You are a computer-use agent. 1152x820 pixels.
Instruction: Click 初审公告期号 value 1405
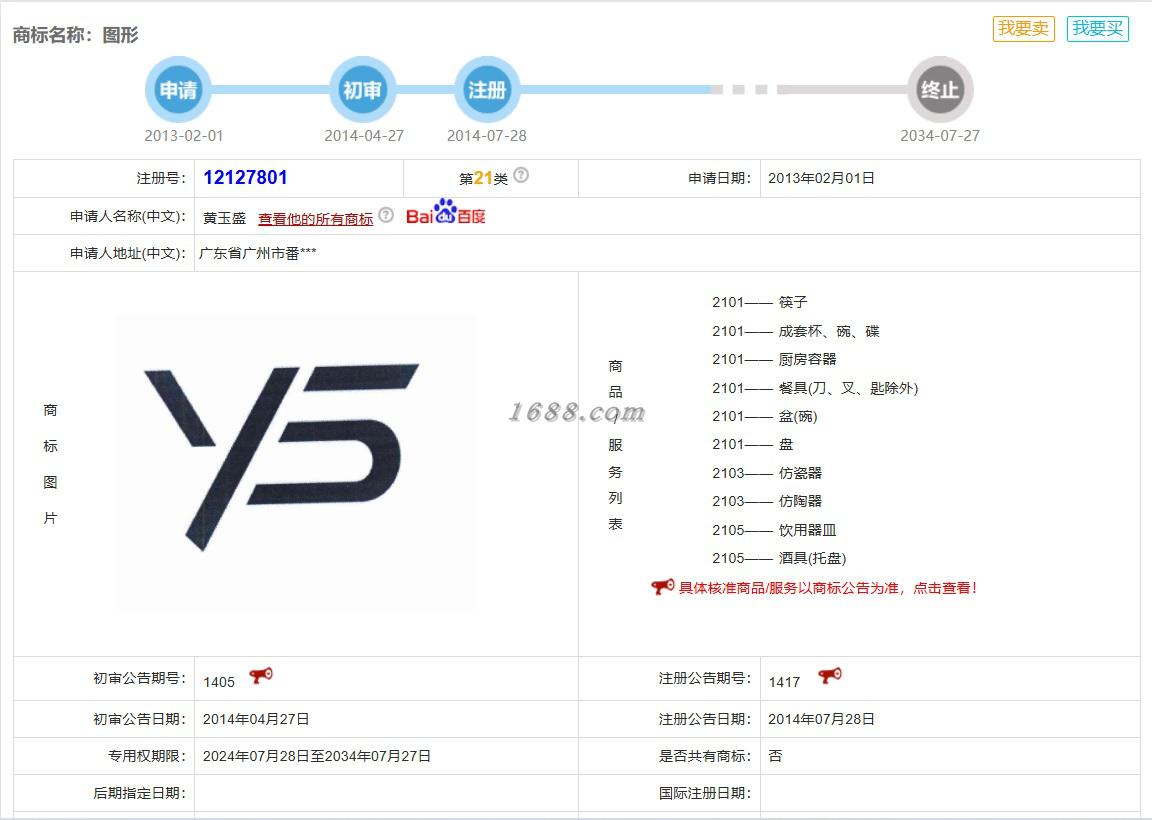(219, 682)
